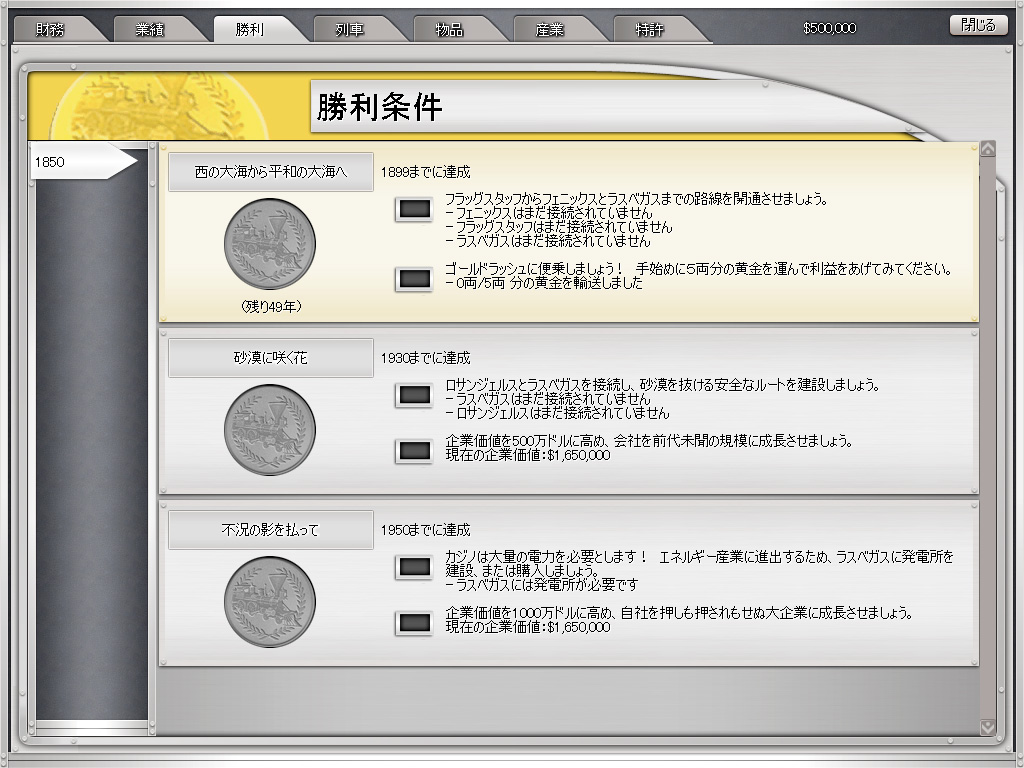Screen dimensions: 1024x768
Task: Check the 1000万ドル company value objective box
Action: 414,623
